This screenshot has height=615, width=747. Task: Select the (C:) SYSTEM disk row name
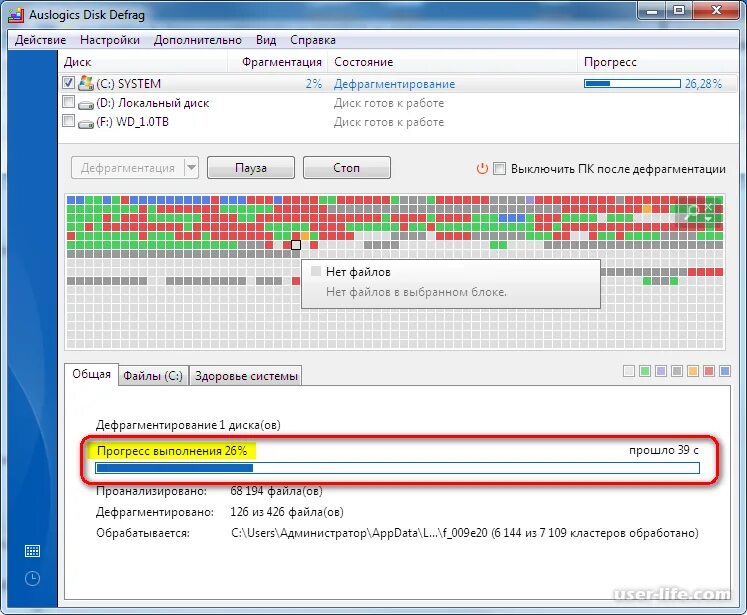pyautogui.click(x=129, y=84)
